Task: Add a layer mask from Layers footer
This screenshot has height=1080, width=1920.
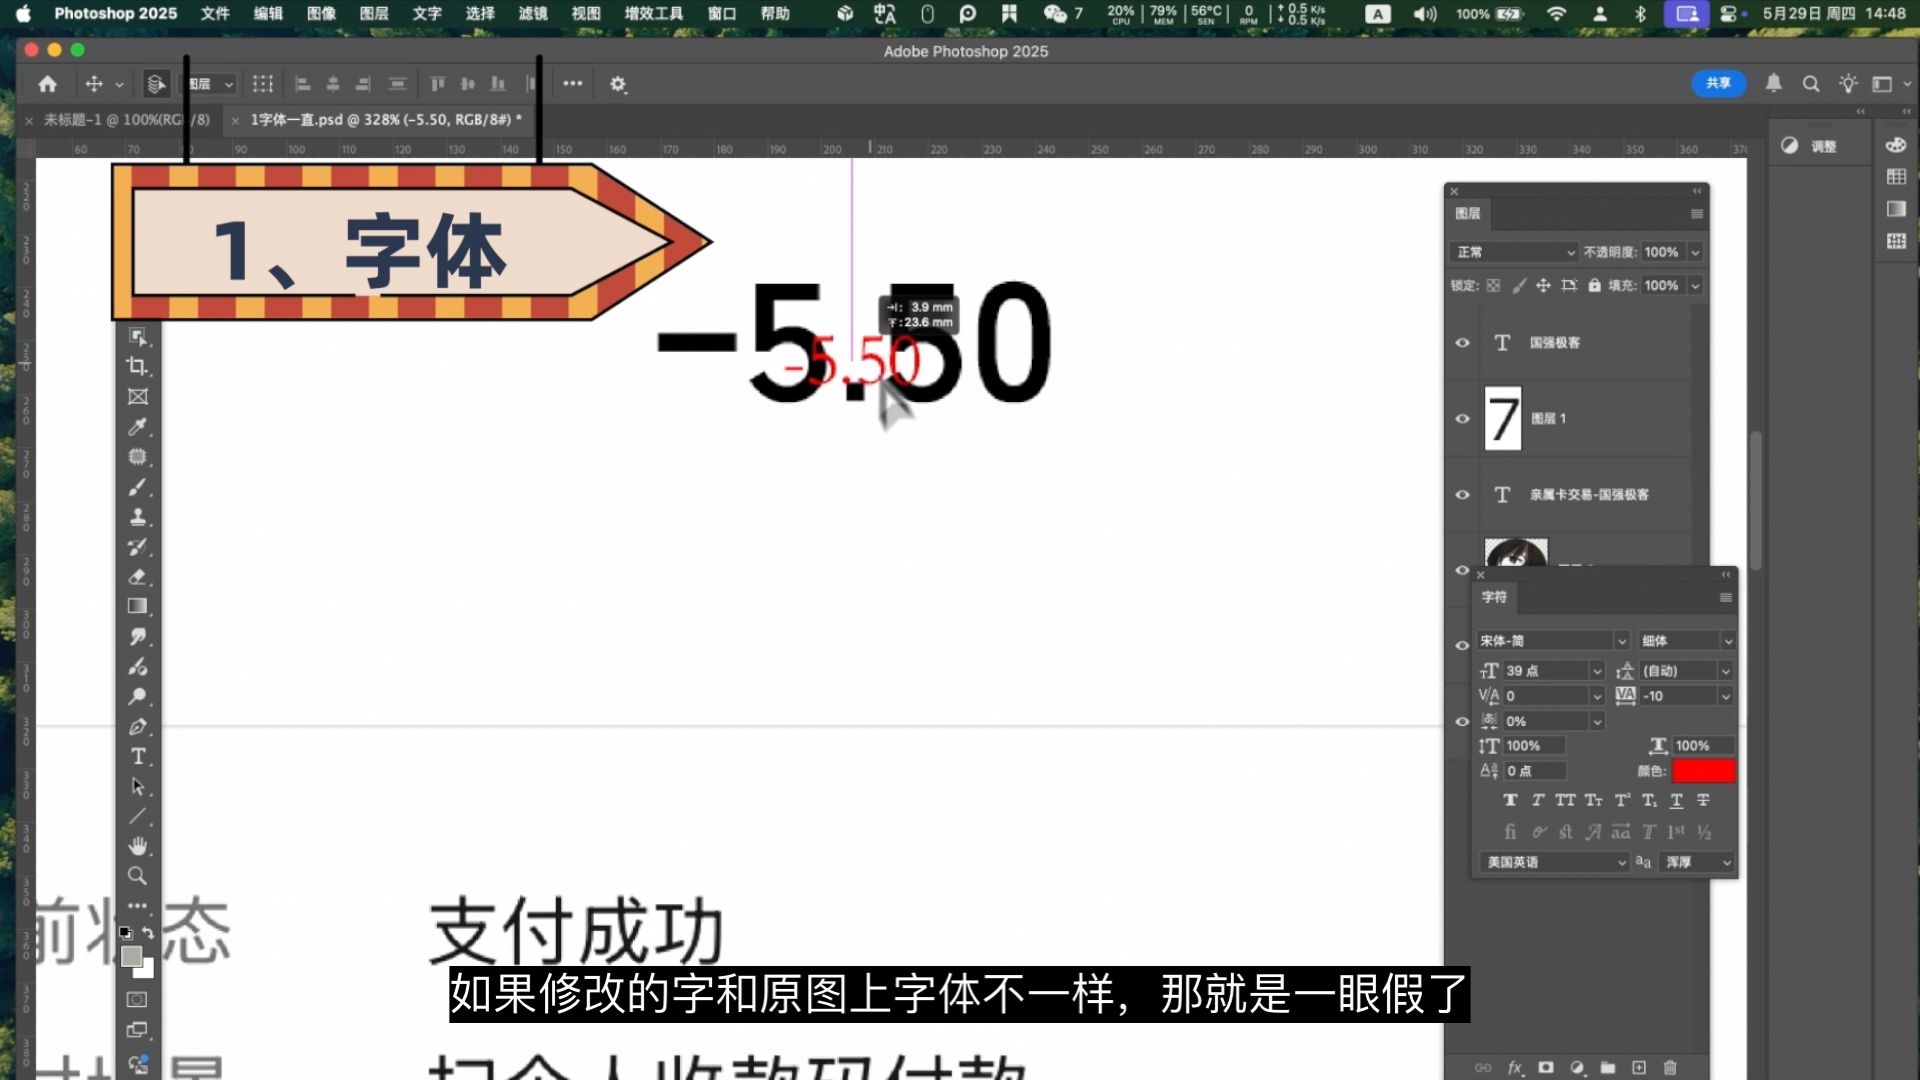Action: pyautogui.click(x=1546, y=1067)
